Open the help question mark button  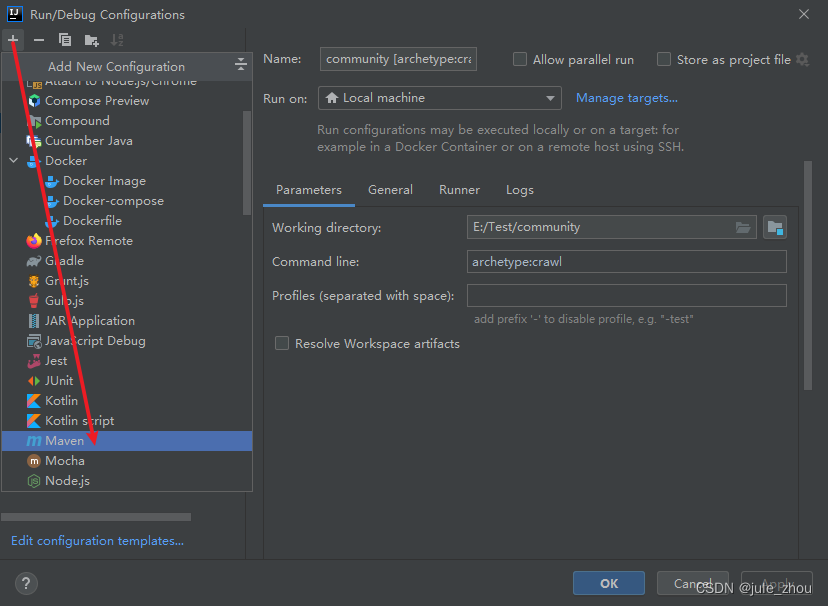coord(26,583)
